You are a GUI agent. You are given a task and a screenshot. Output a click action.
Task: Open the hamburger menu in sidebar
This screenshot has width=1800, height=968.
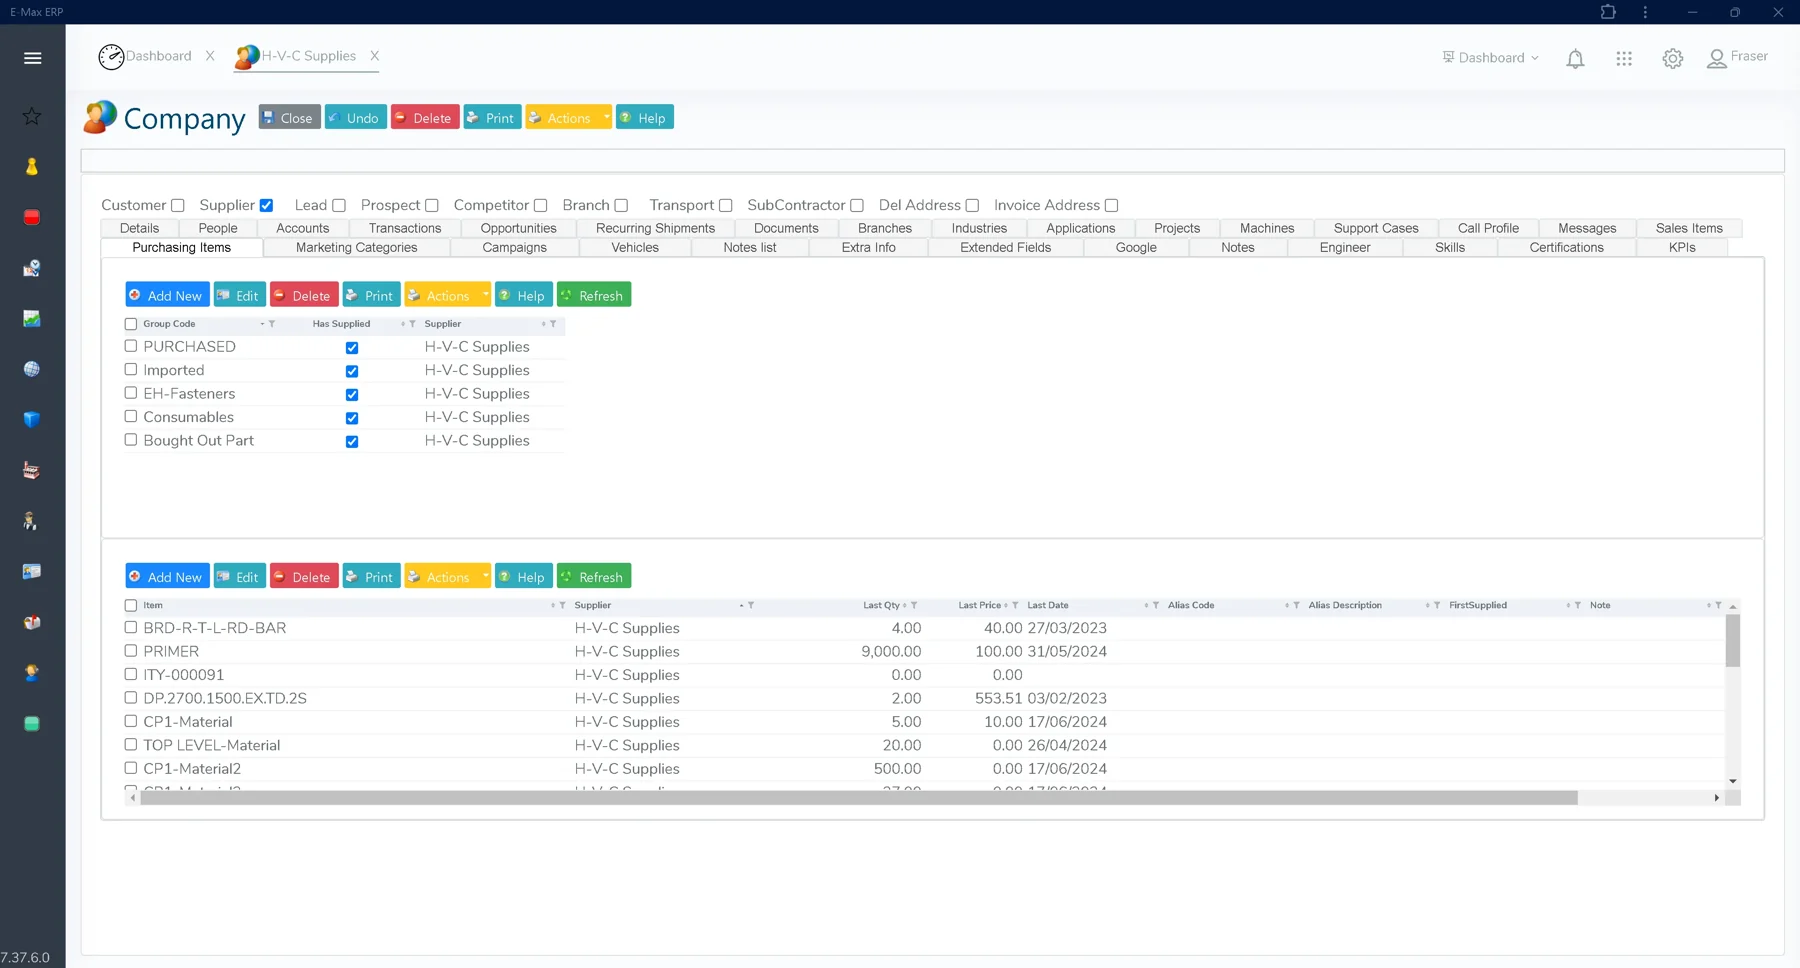pyautogui.click(x=32, y=58)
